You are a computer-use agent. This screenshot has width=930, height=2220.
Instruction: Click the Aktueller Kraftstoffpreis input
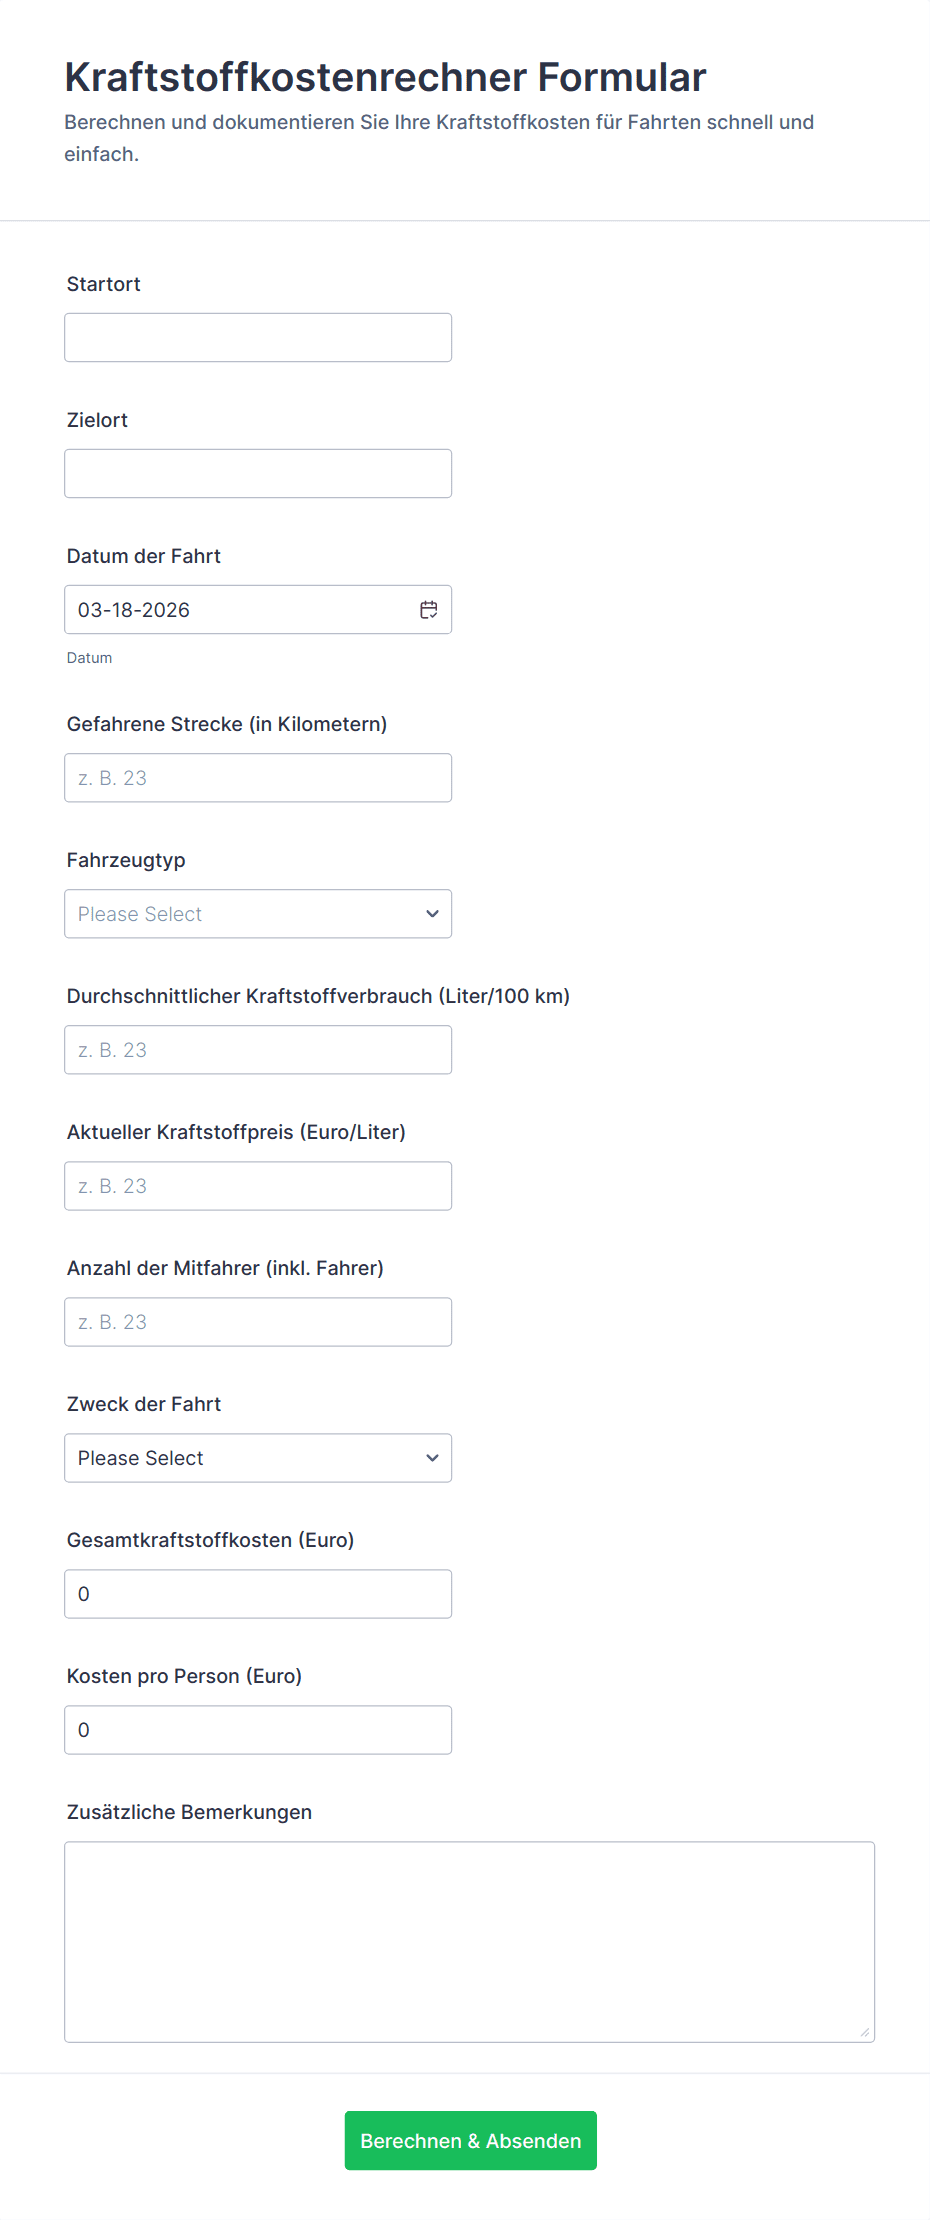257,1186
